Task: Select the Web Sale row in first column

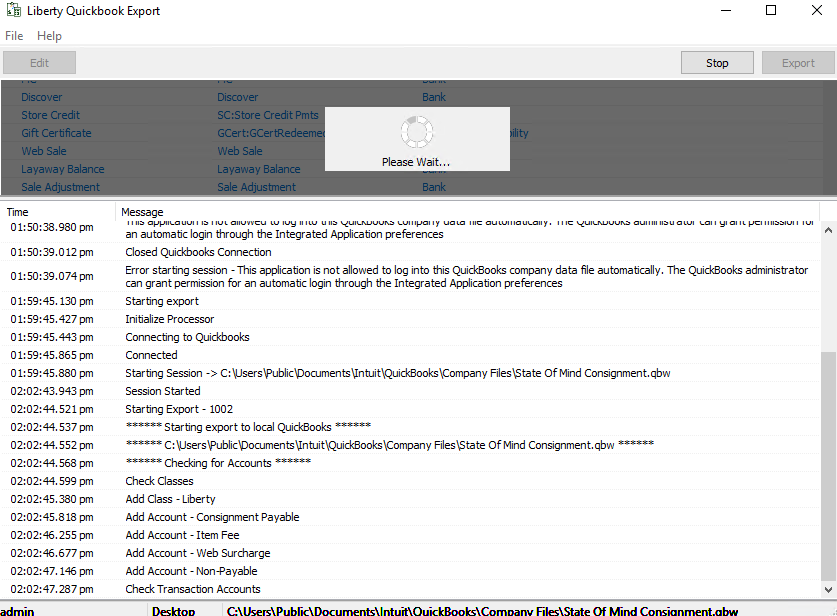Action: click(44, 151)
